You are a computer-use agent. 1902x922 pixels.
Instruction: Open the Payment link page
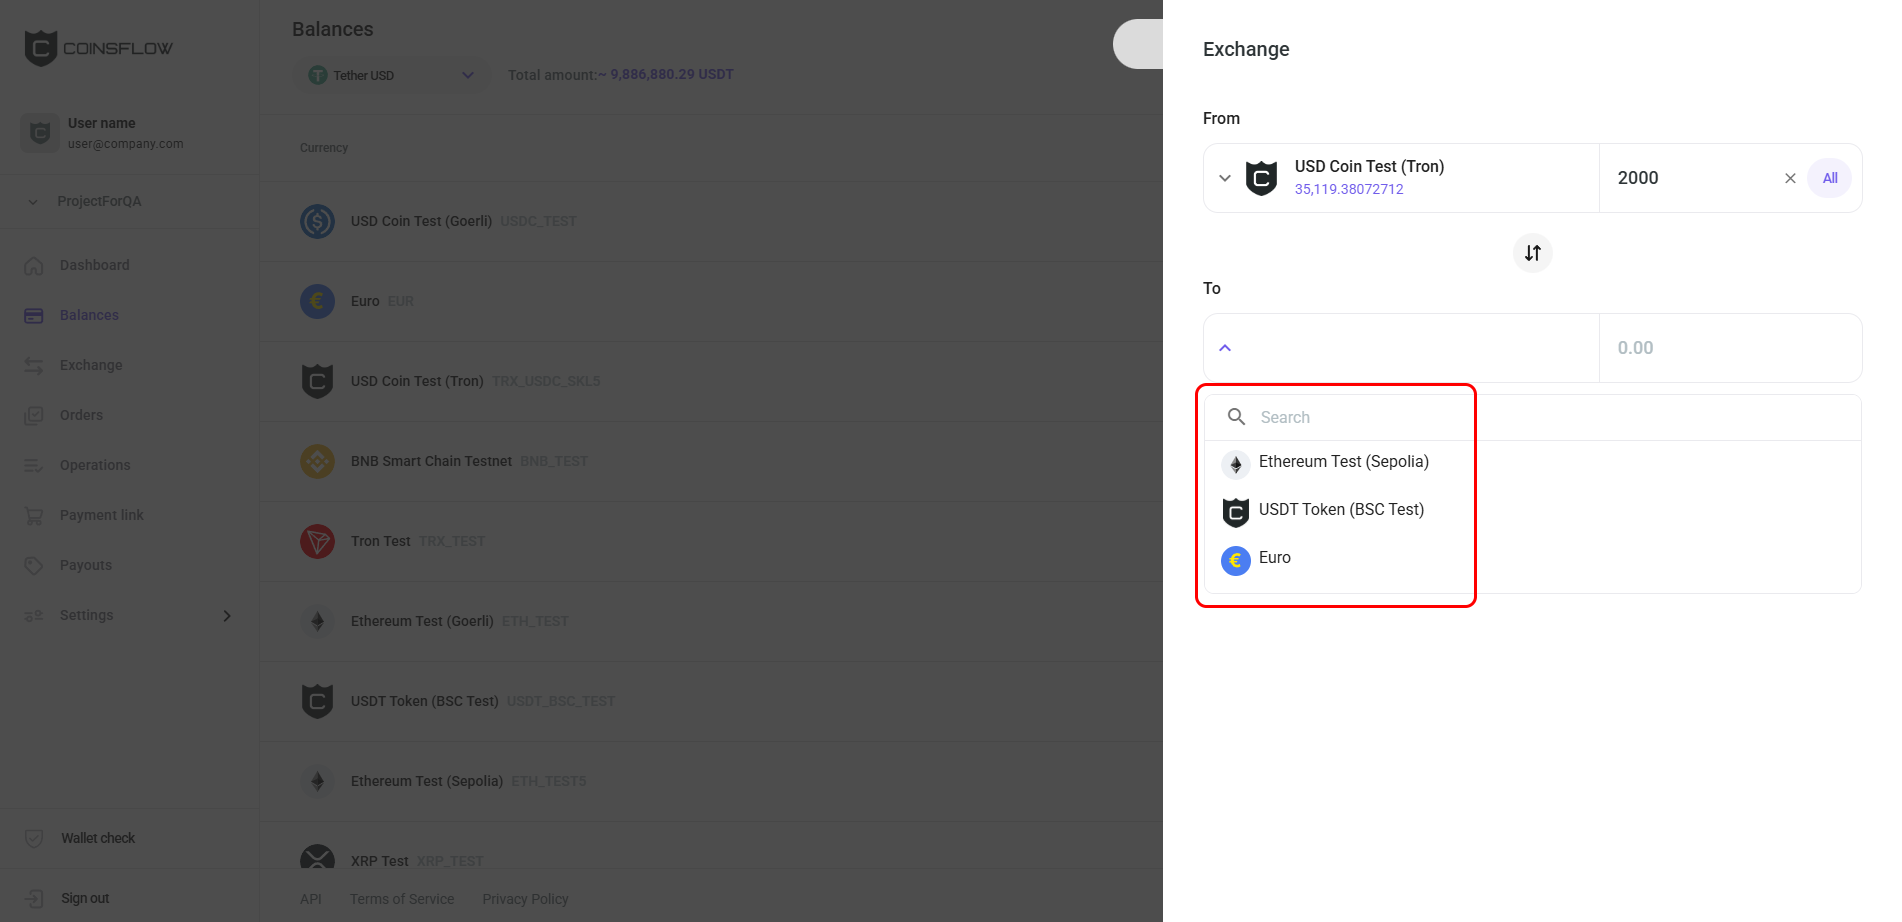[x=102, y=515]
